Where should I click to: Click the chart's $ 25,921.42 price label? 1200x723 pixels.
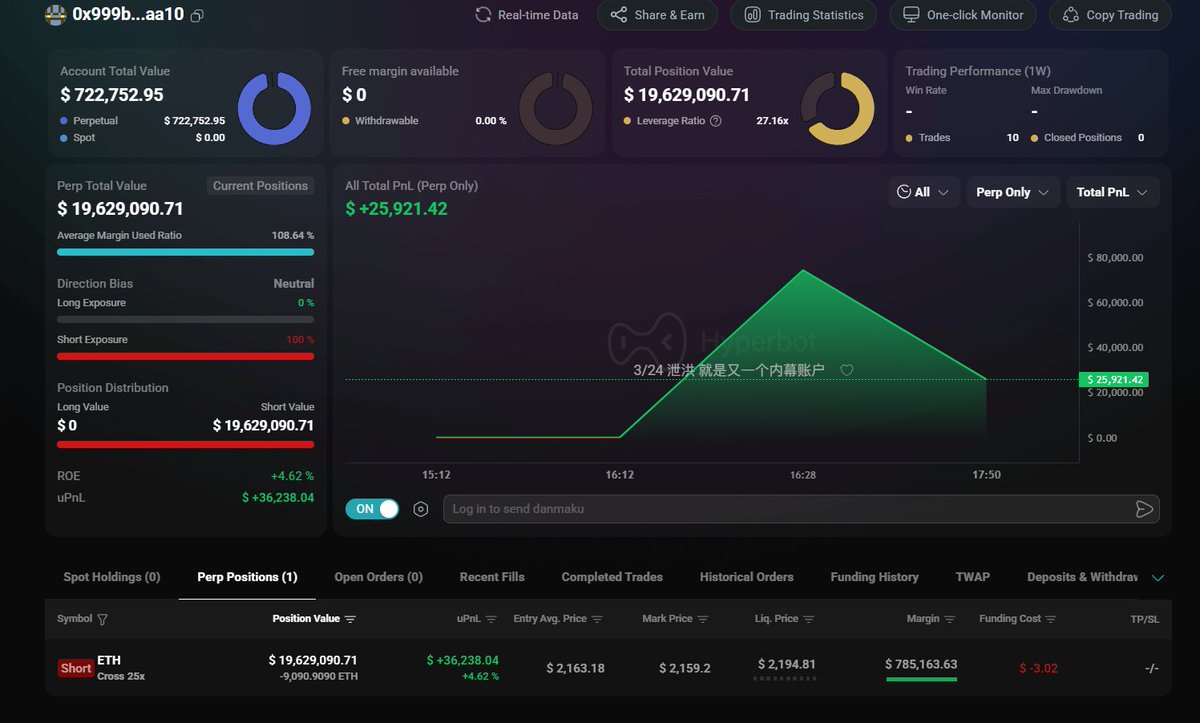click(1113, 380)
